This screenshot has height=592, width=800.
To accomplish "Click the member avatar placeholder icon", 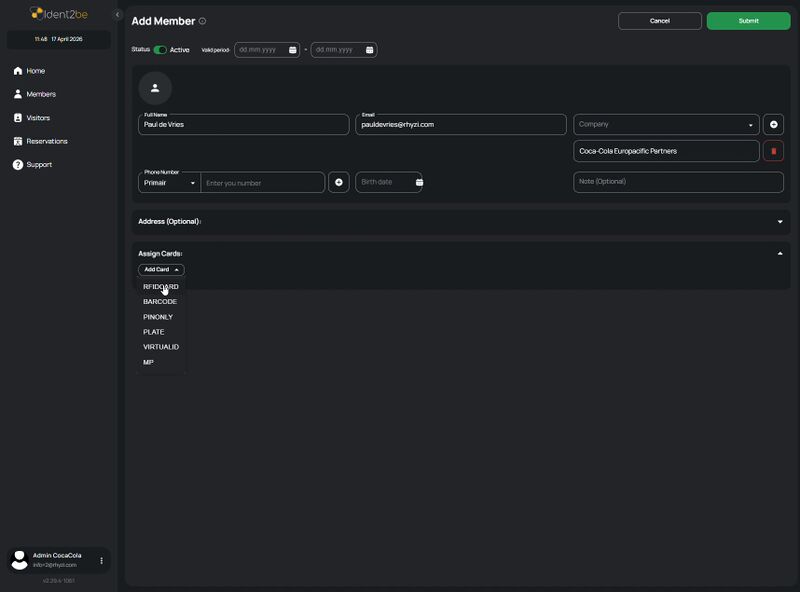I will 155,88.
